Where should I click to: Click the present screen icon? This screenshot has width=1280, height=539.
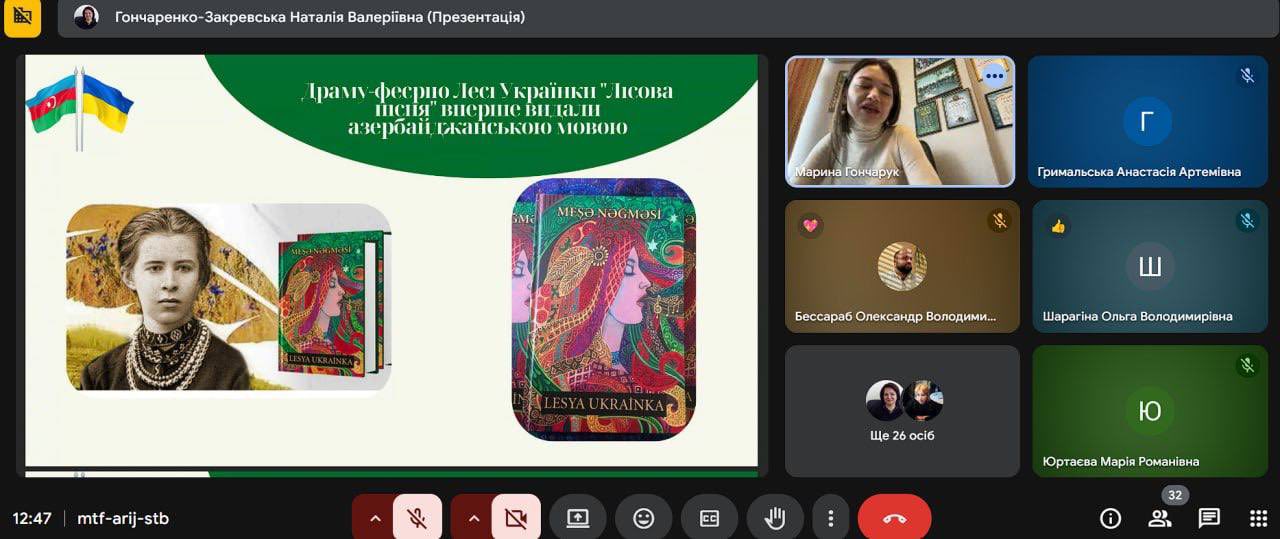coord(578,518)
